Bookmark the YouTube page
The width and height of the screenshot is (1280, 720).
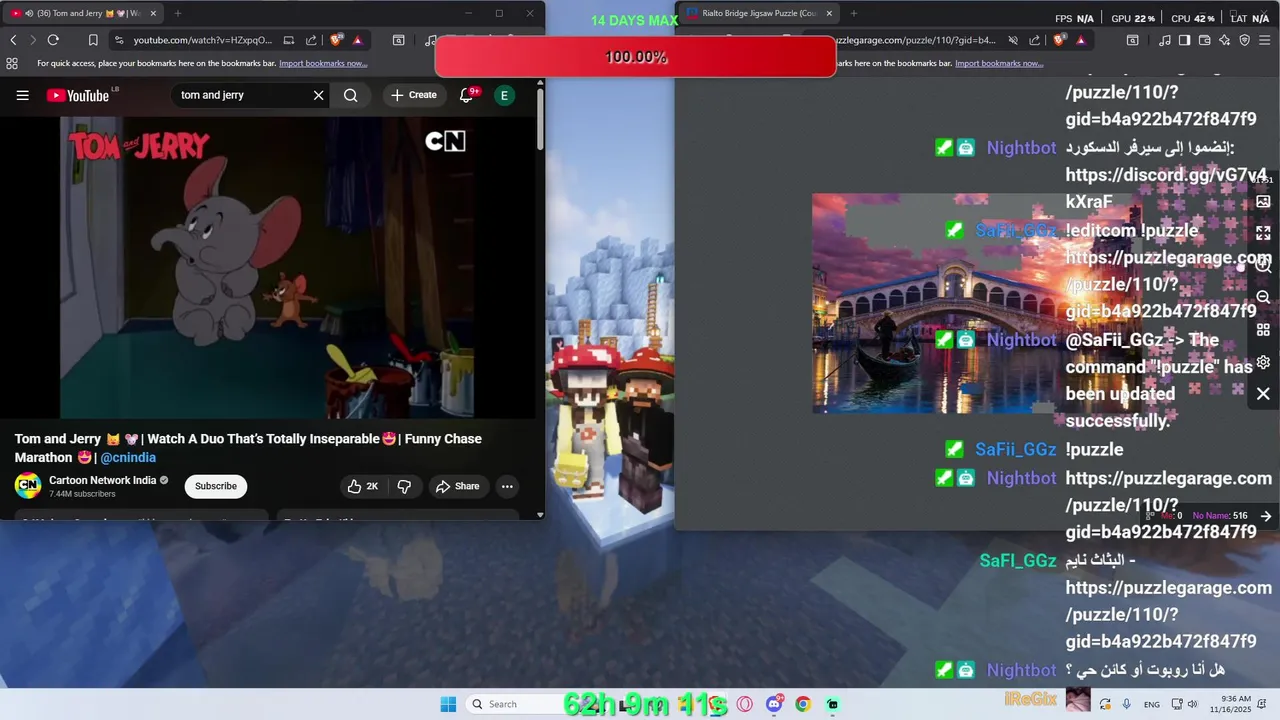(93, 40)
